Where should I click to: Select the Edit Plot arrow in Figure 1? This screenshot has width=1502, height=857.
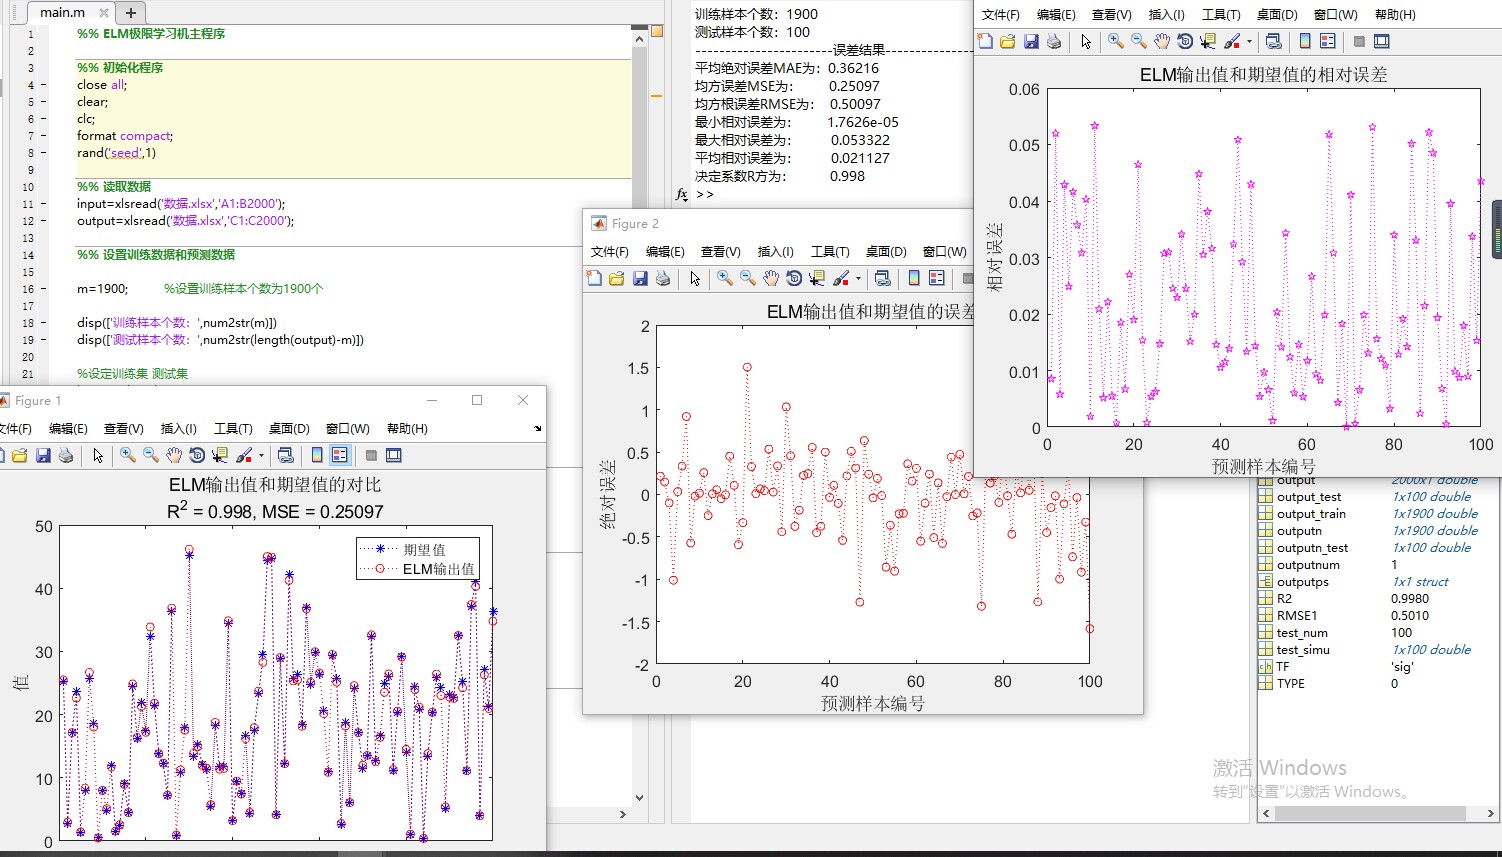tap(97, 455)
